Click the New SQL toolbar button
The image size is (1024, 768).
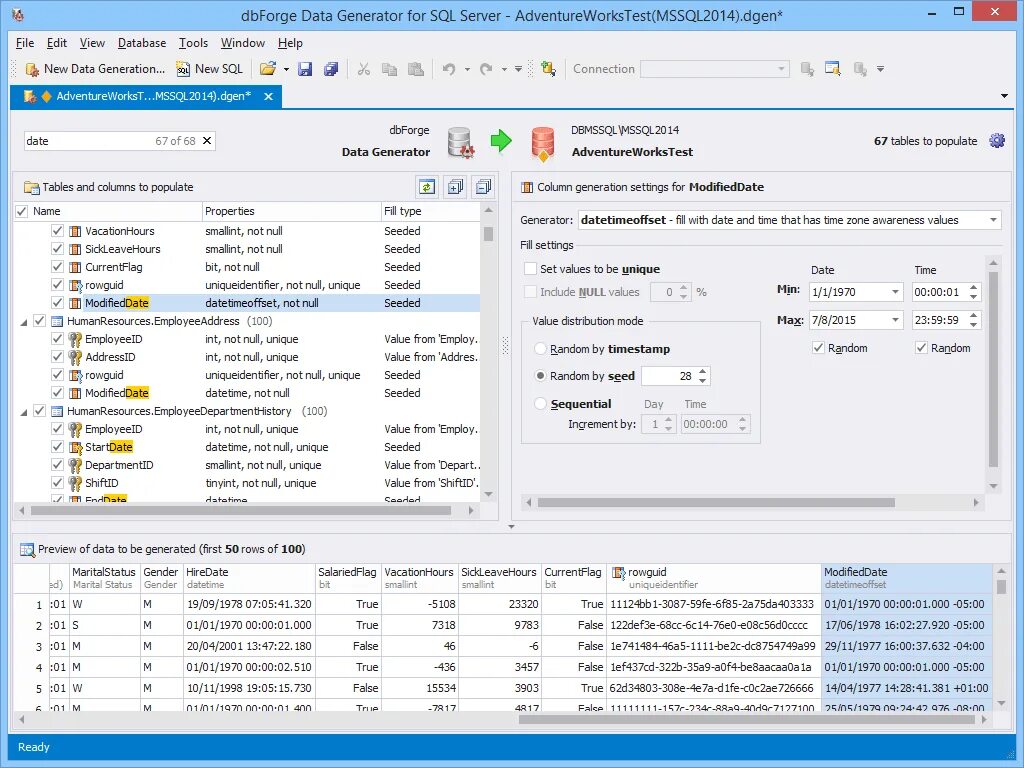(210, 69)
